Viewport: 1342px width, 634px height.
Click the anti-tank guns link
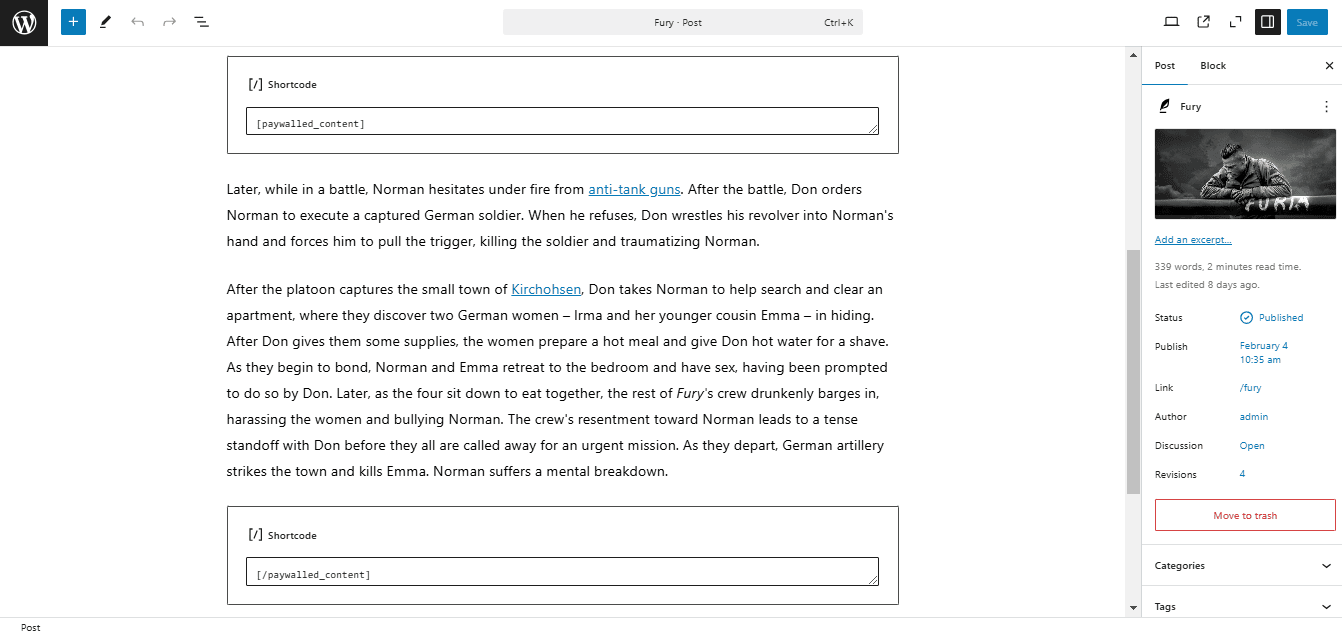(x=634, y=189)
